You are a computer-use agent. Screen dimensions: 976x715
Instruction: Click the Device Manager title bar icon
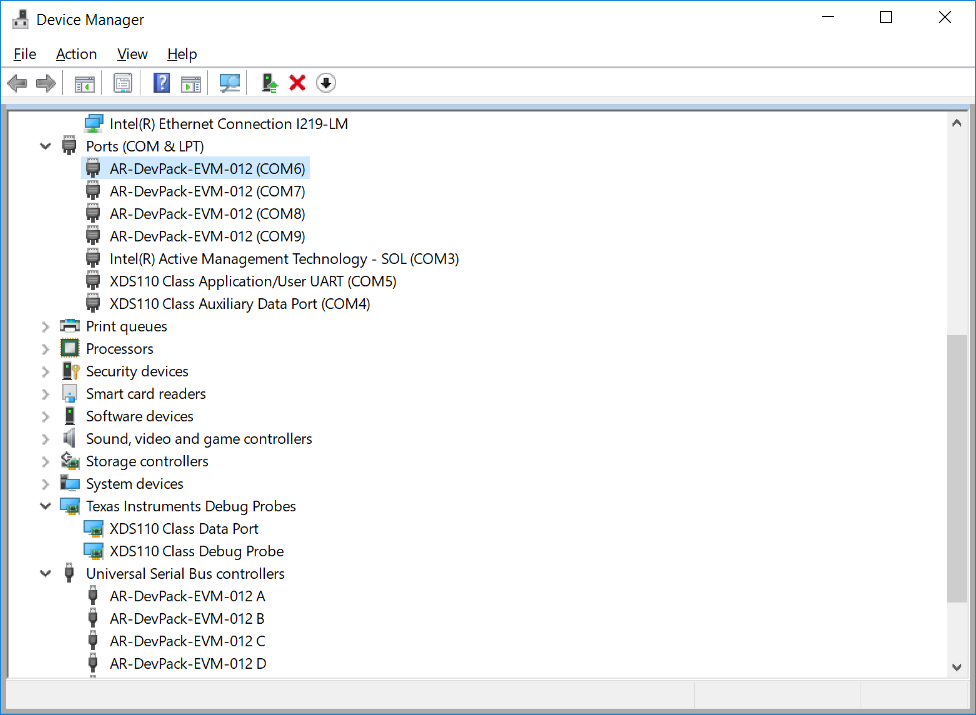(x=21, y=18)
